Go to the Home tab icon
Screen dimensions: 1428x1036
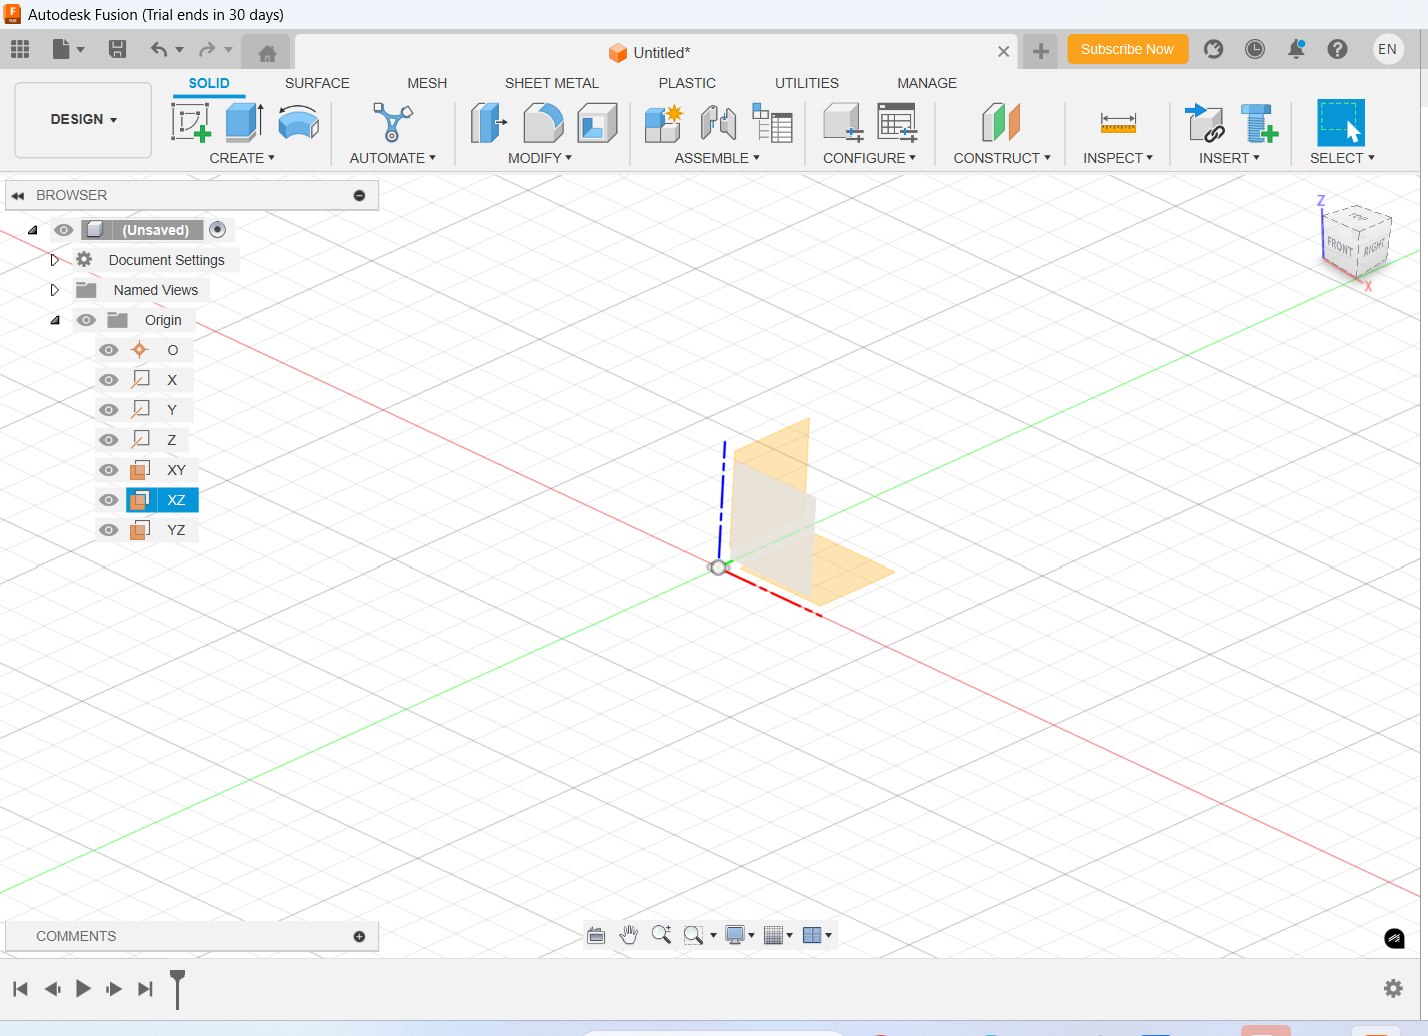point(266,53)
